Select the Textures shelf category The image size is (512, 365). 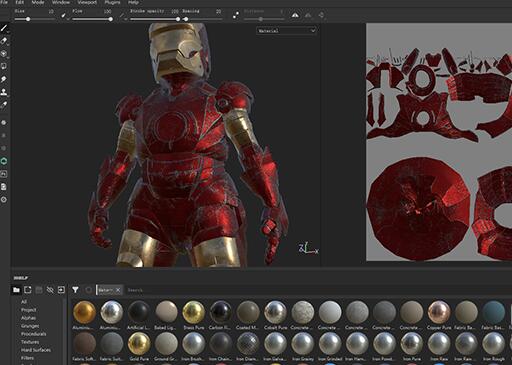click(30, 342)
